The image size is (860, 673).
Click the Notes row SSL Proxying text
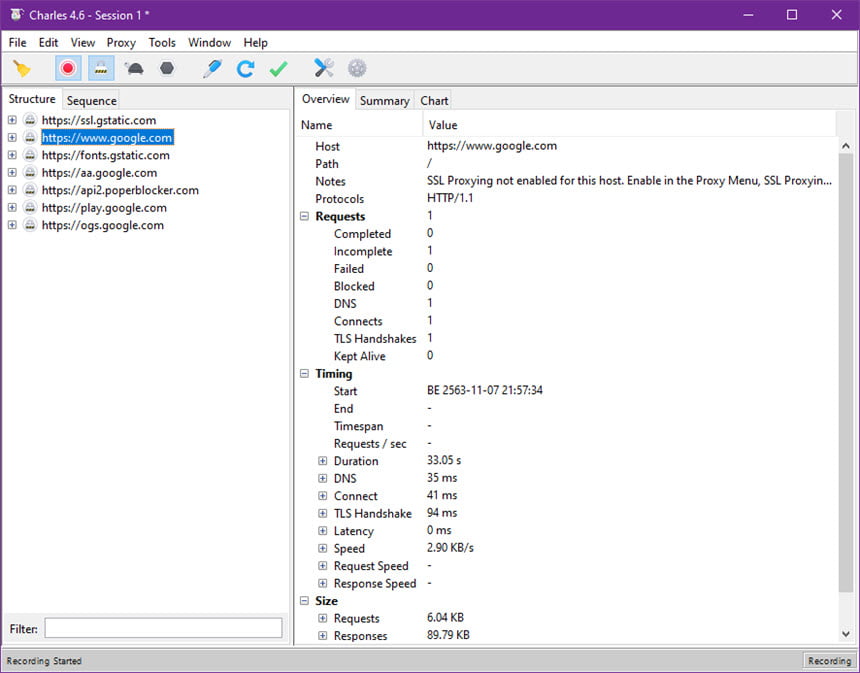click(629, 180)
